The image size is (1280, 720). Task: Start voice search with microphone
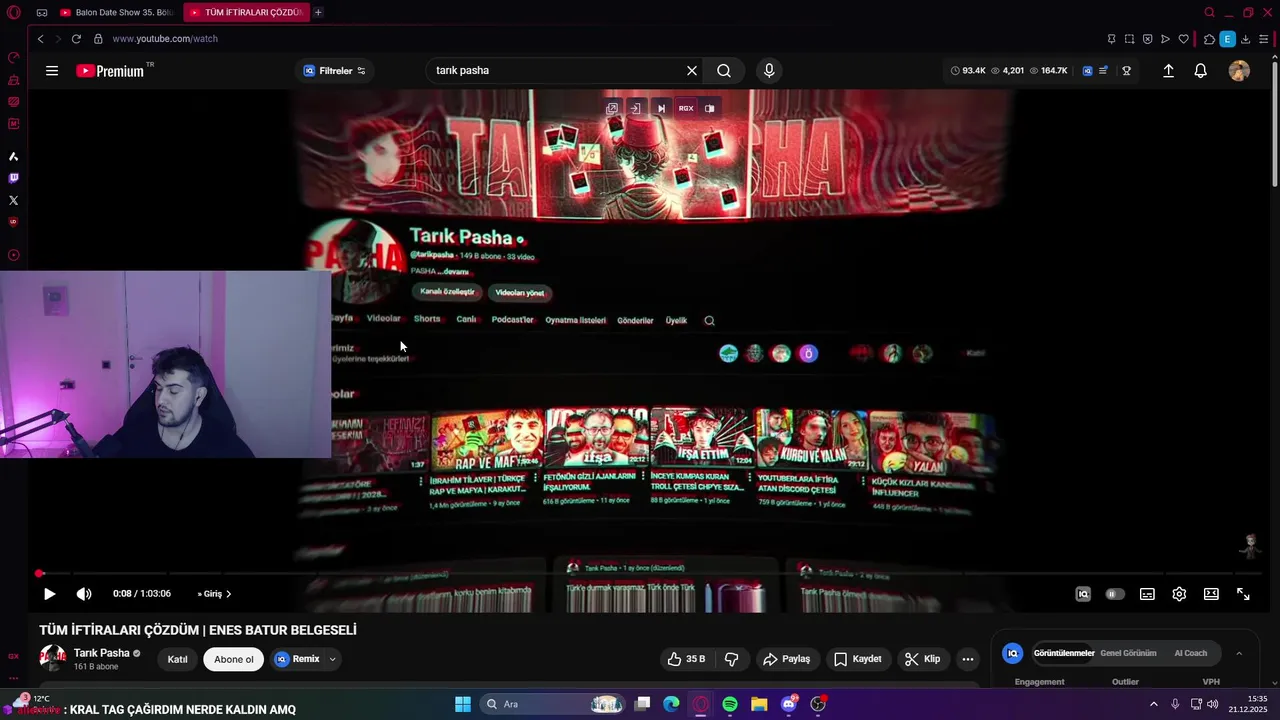(x=769, y=71)
